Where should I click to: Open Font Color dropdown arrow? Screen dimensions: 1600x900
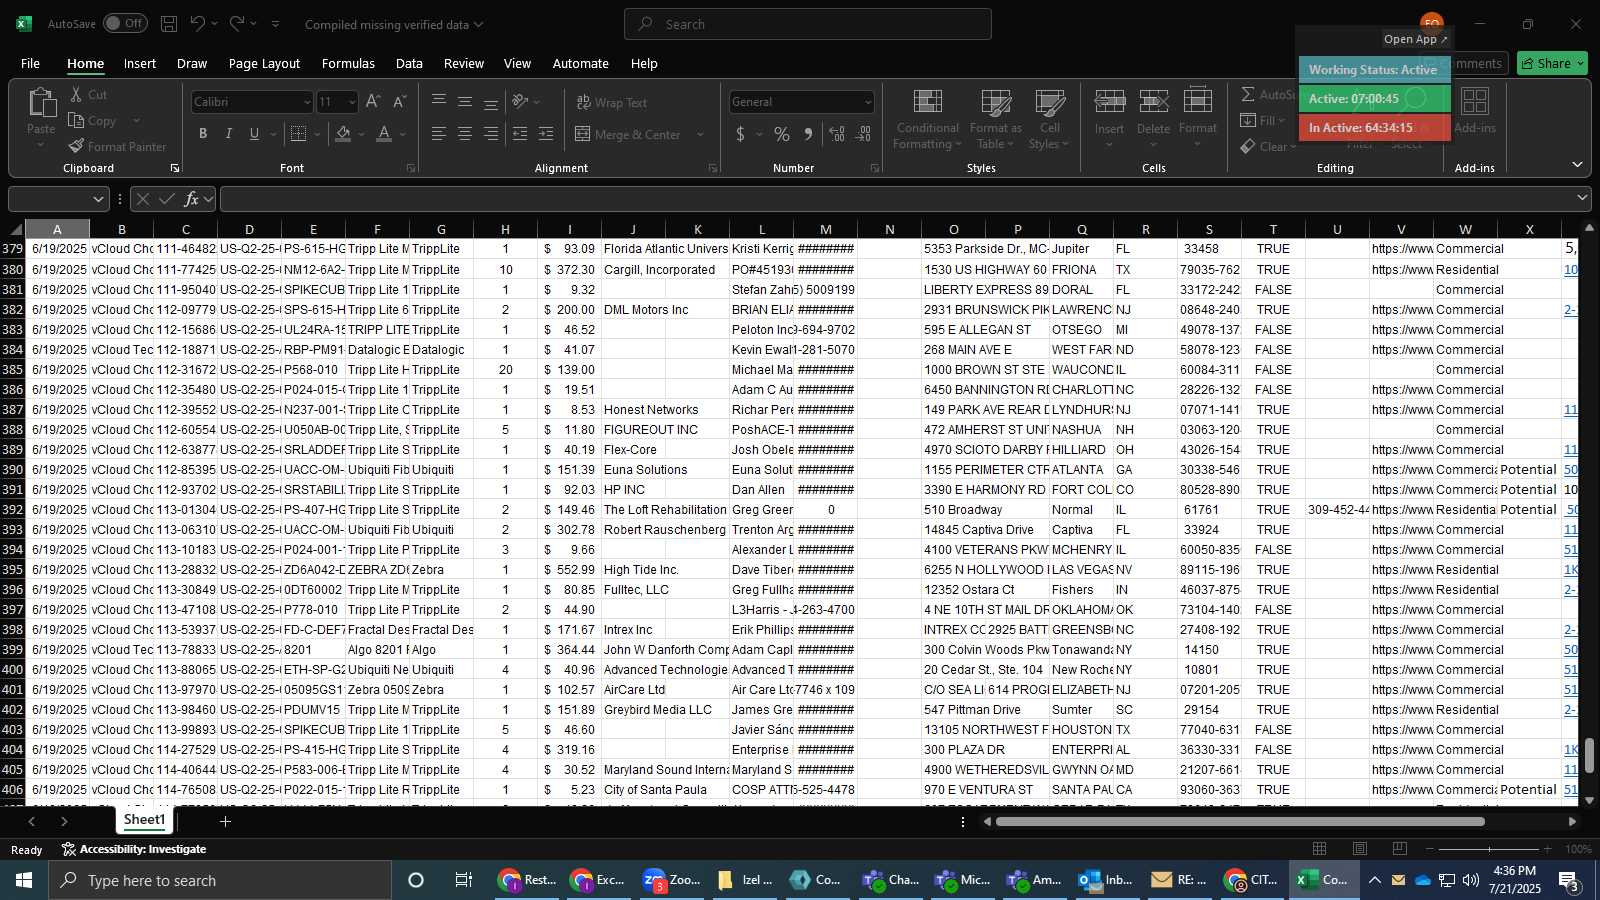403,134
